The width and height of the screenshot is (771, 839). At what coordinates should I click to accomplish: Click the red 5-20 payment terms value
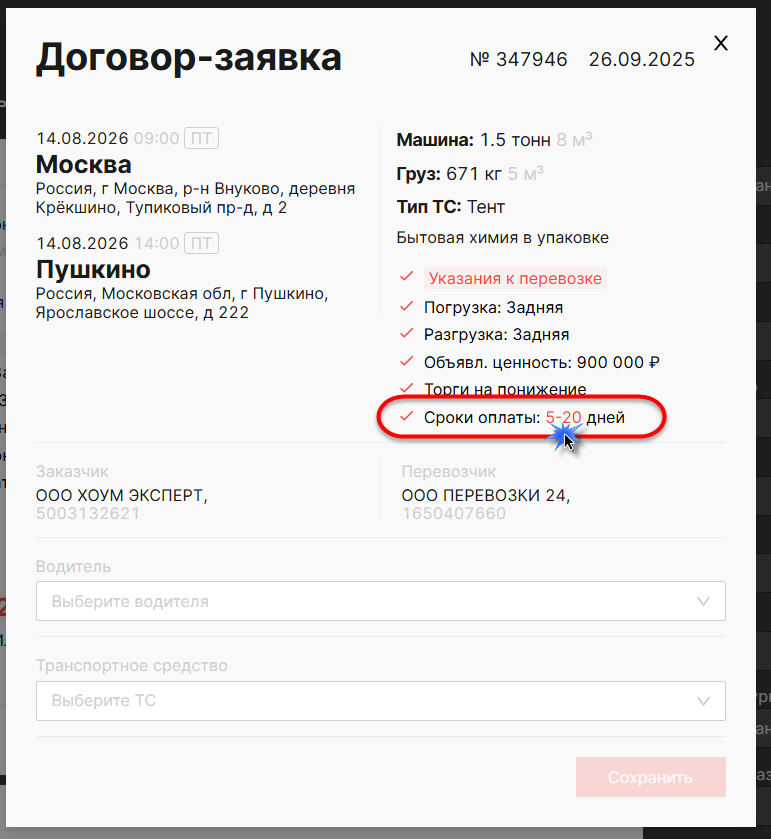[563, 417]
